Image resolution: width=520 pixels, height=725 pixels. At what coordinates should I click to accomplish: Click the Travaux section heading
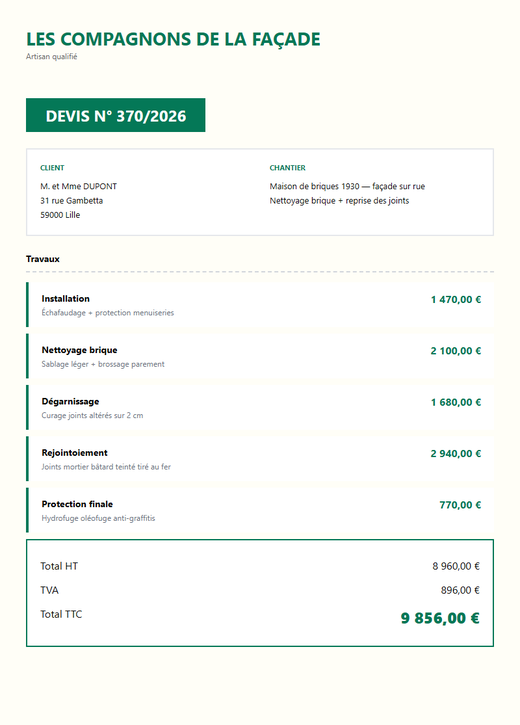43,259
